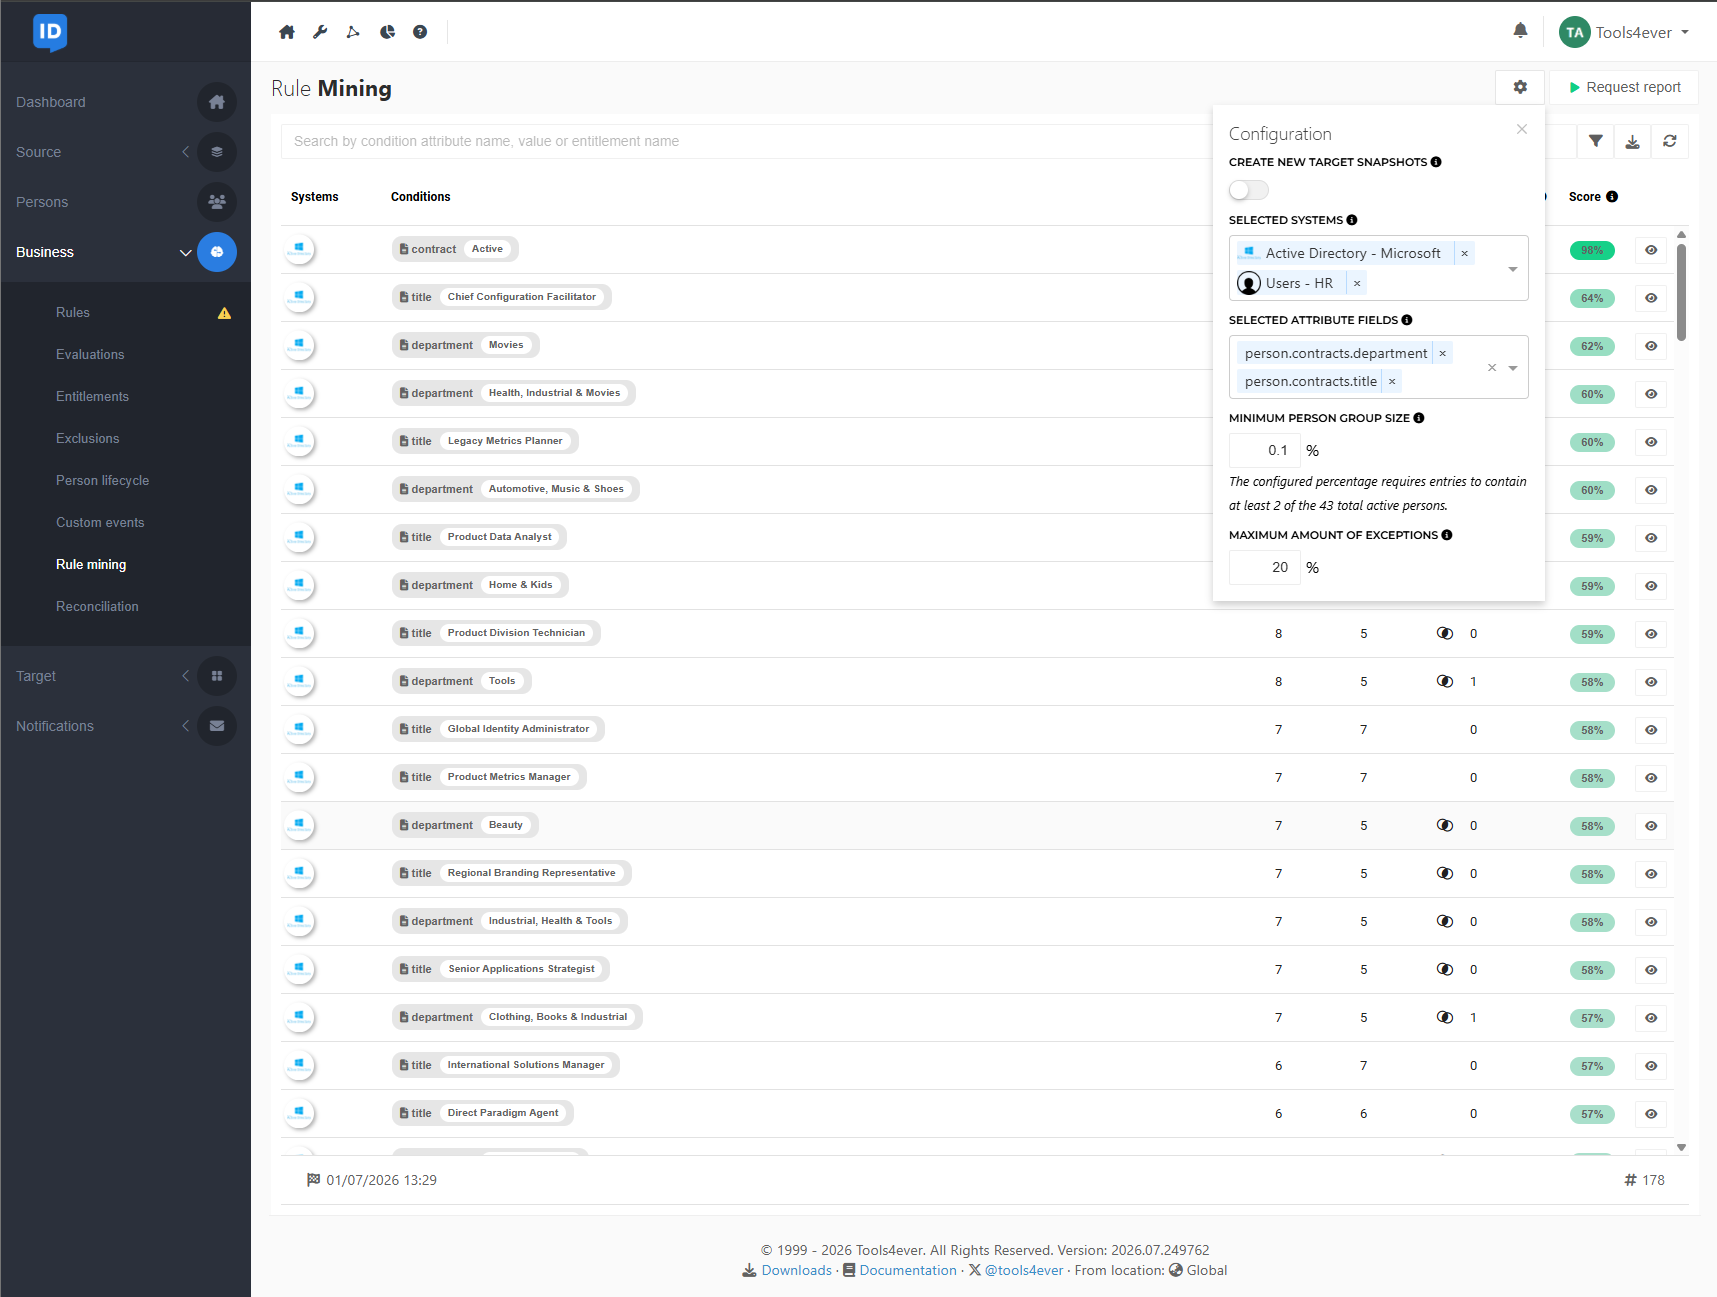Click info icon next to Maximum Amount of Exceptions

pyautogui.click(x=1447, y=535)
